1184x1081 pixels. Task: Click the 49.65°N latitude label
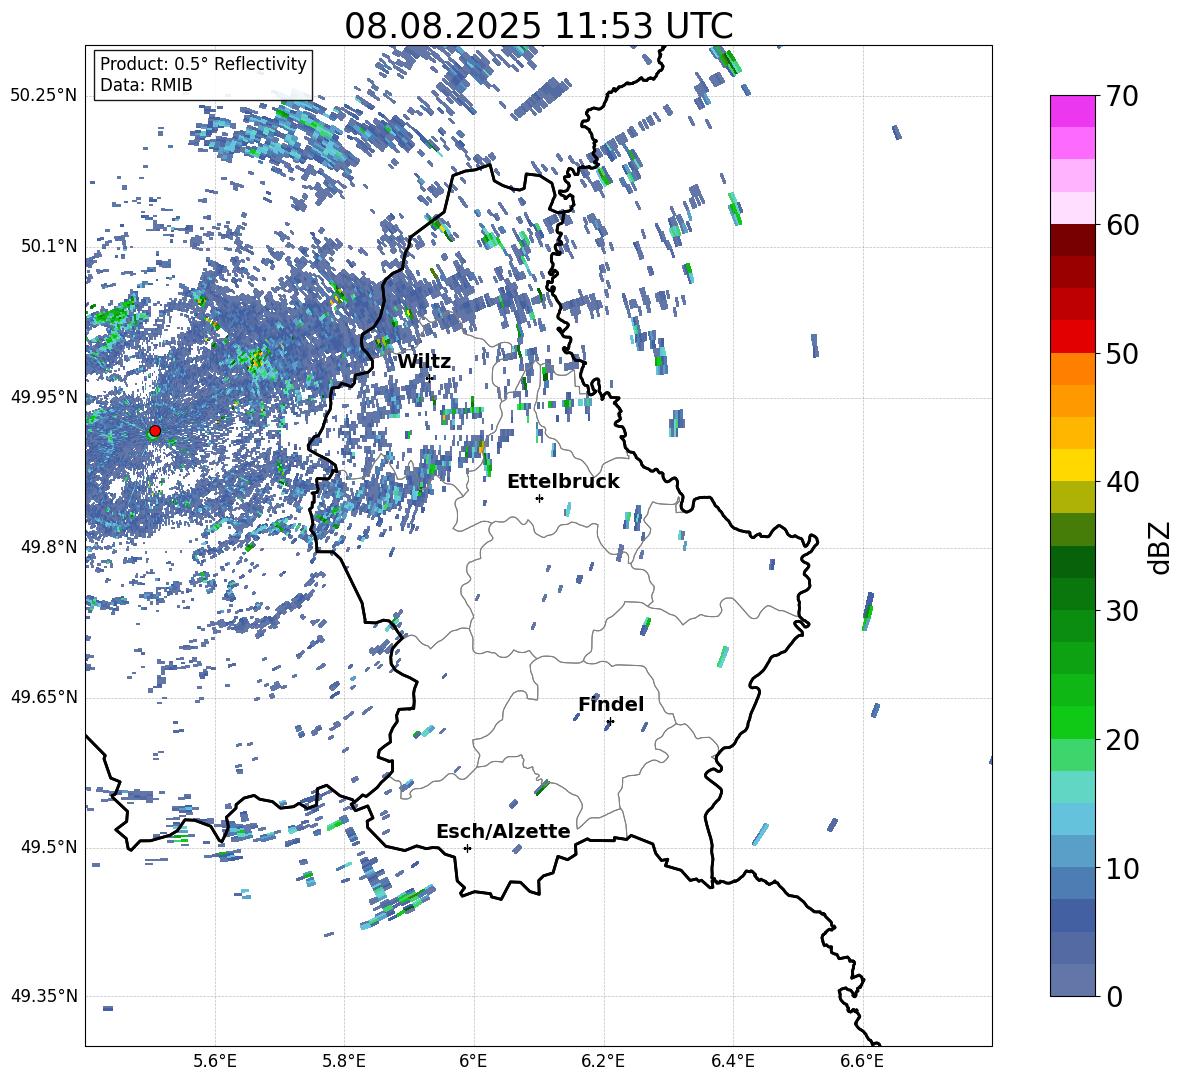click(x=44, y=696)
